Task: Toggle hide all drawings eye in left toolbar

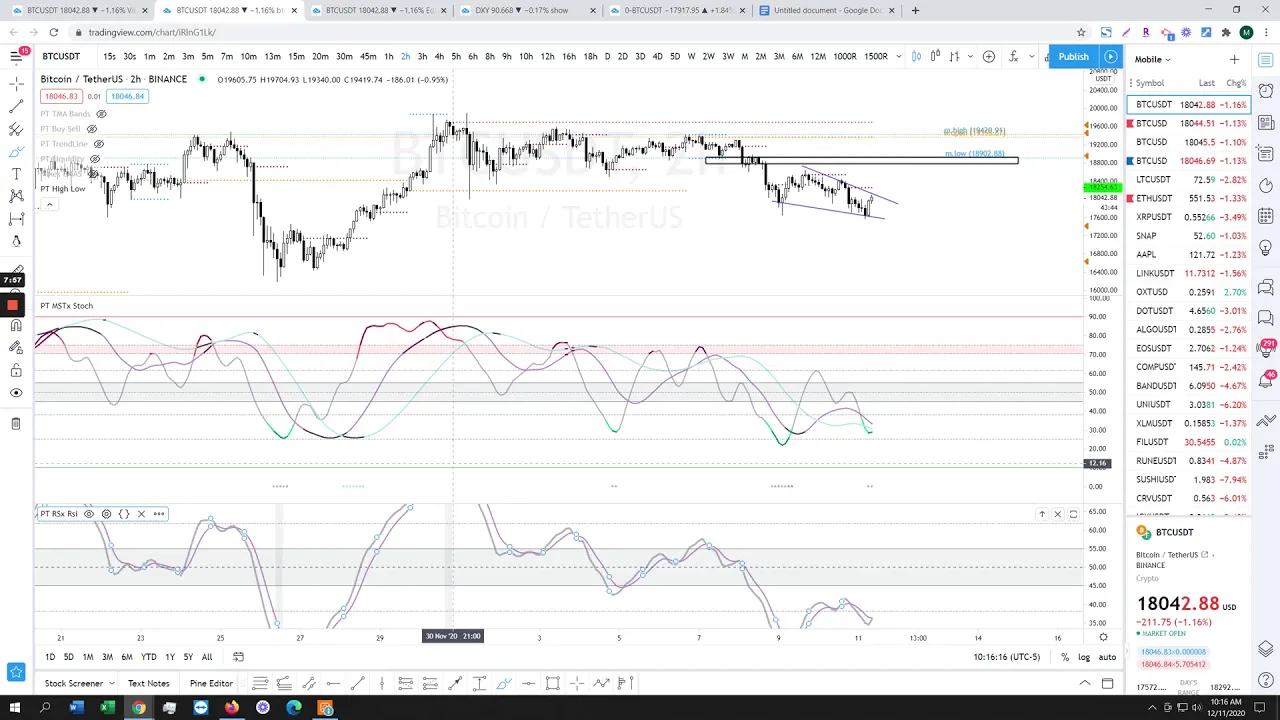Action: 16,393
